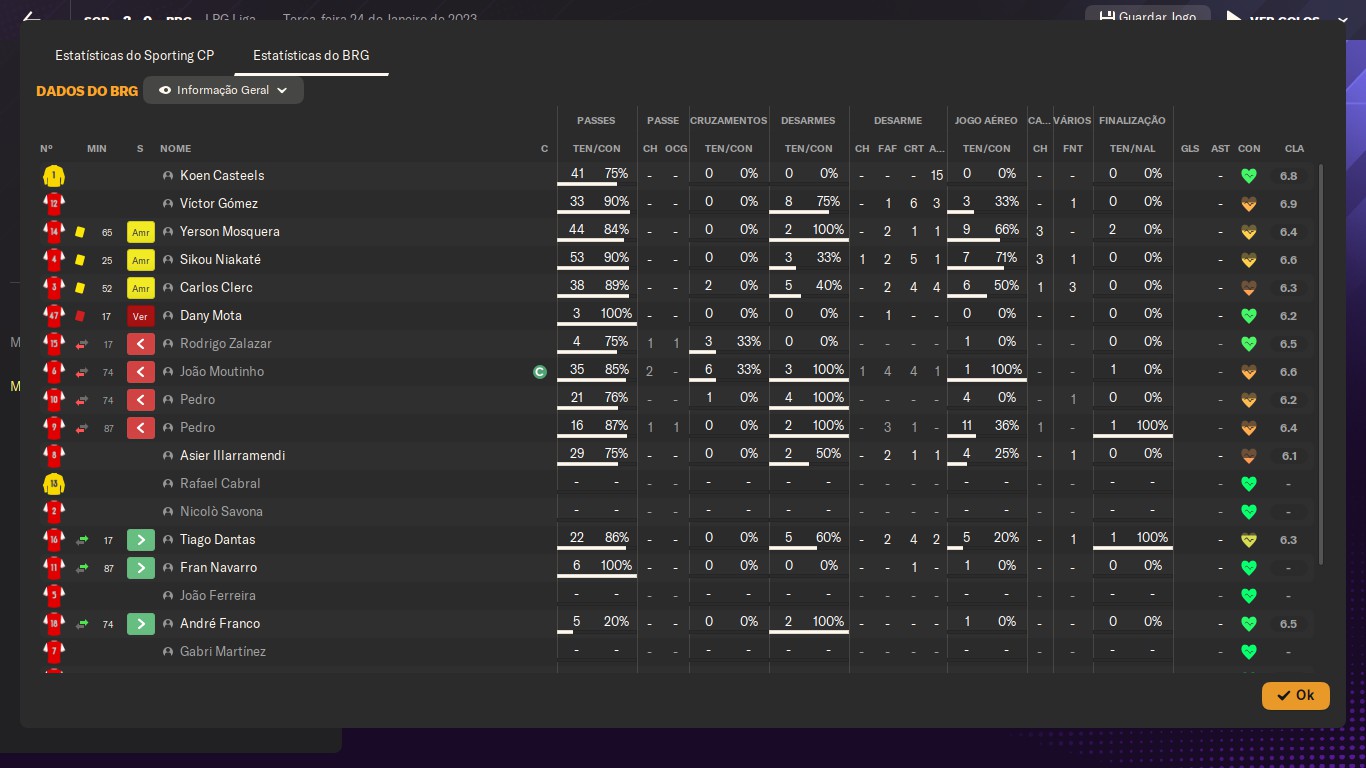This screenshot has width=1366, height=768.
Task: Click André Franco passes 20% value
Action: pos(617,622)
